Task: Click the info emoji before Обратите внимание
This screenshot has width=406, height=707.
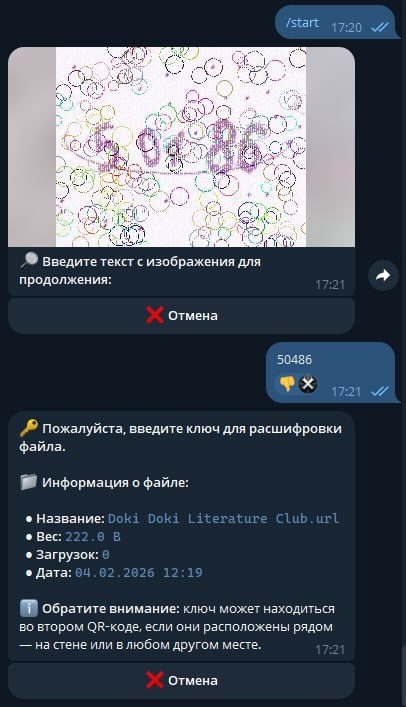Action: (x=28, y=608)
